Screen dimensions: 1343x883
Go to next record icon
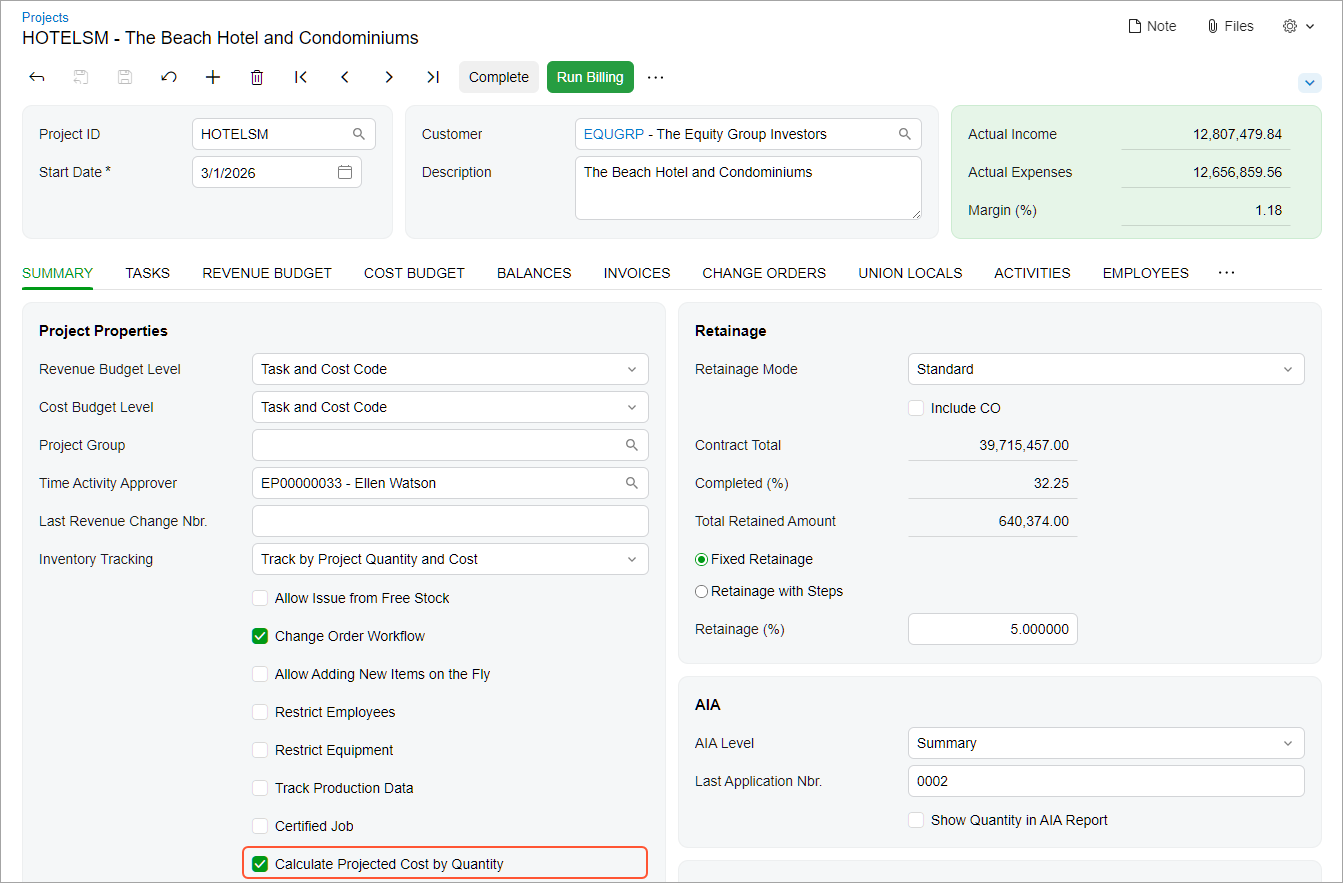pyautogui.click(x=389, y=77)
